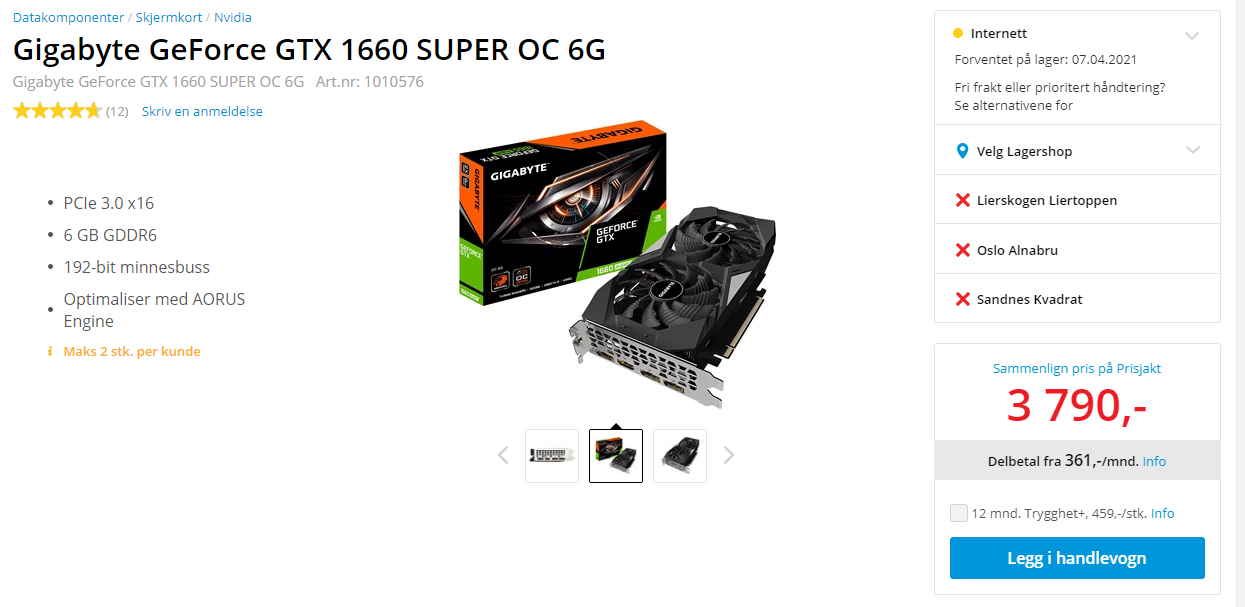The image size is (1245, 607).
Task: Click the next image arrow
Action: point(729,456)
